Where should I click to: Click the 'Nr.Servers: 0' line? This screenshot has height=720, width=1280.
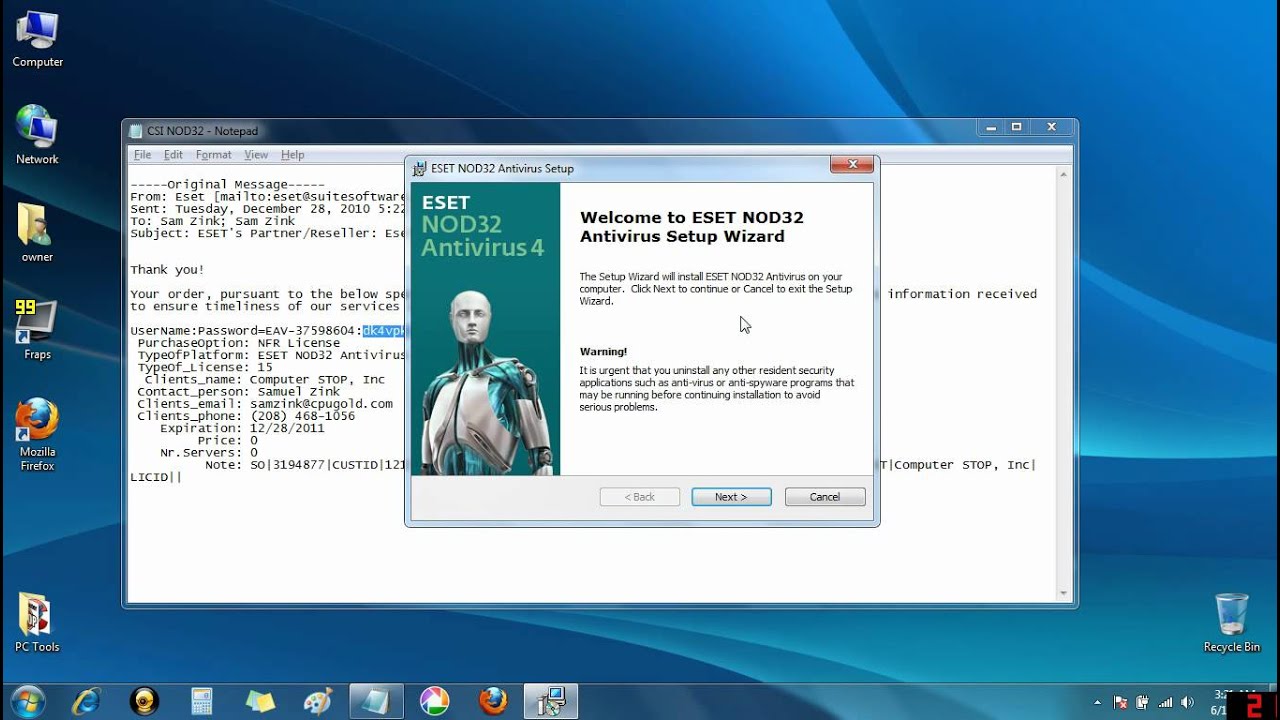pos(209,452)
